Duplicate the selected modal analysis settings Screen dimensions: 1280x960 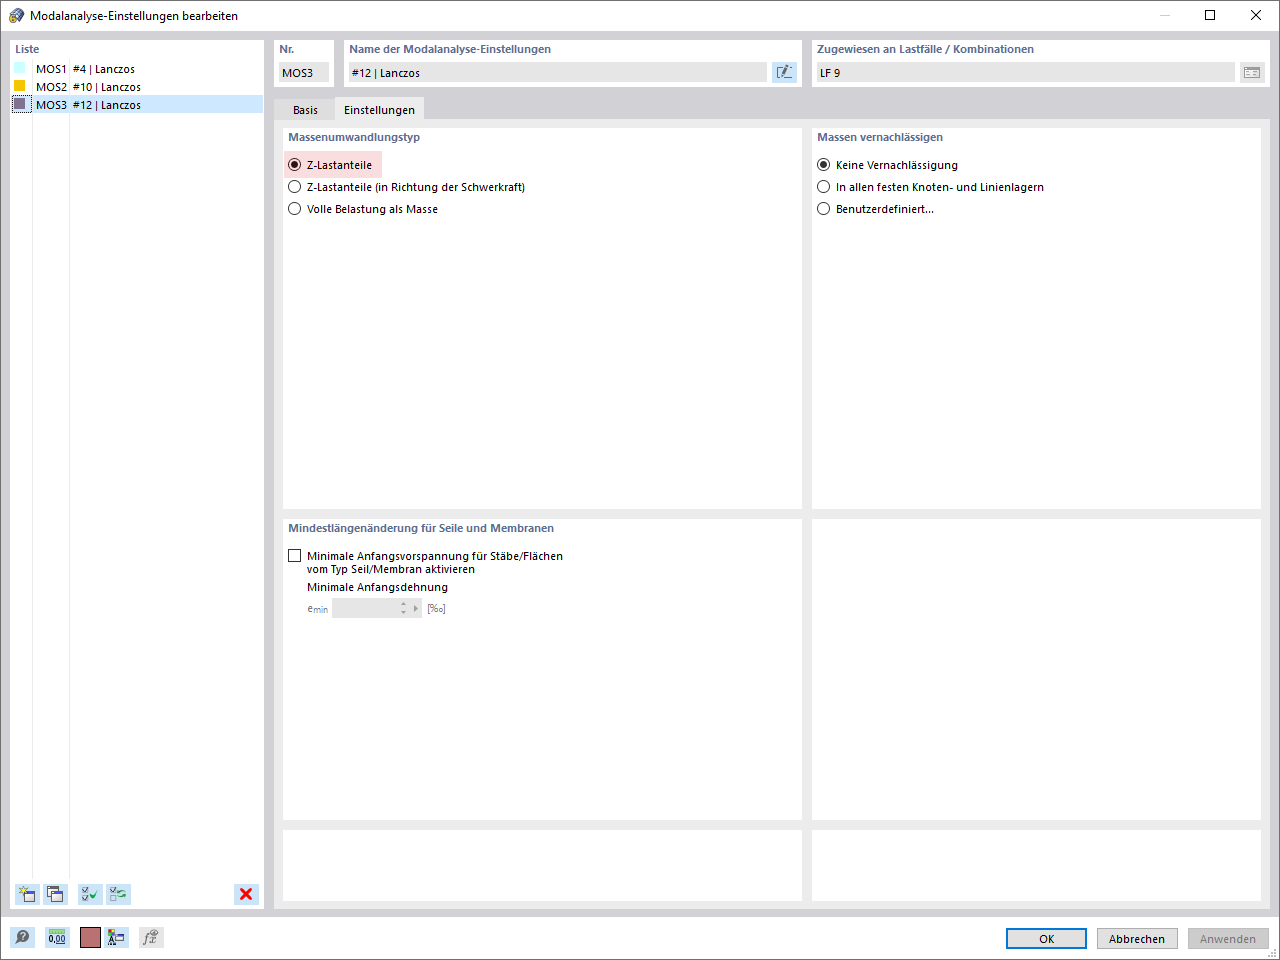point(55,894)
